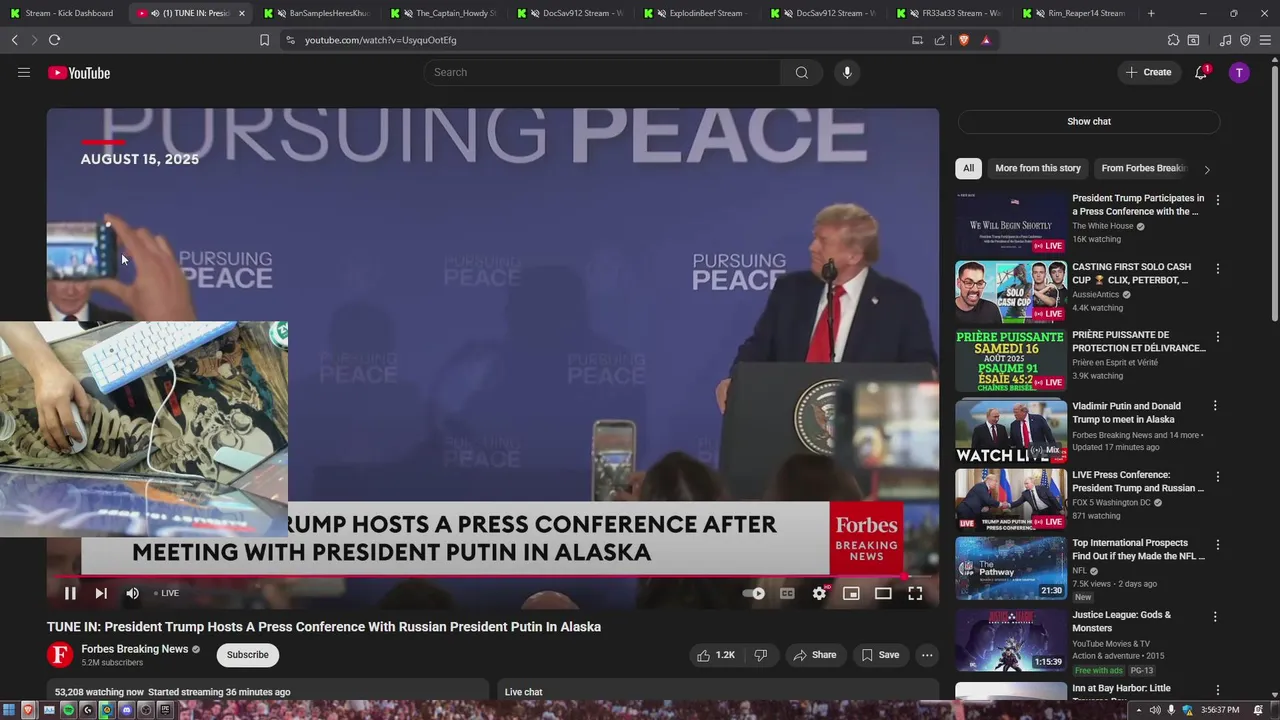Image resolution: width=1280 pixels, height=720 pixels.
Task: Open menu for FOX 5 Live Press Conference video
Action: (1217, 476)
